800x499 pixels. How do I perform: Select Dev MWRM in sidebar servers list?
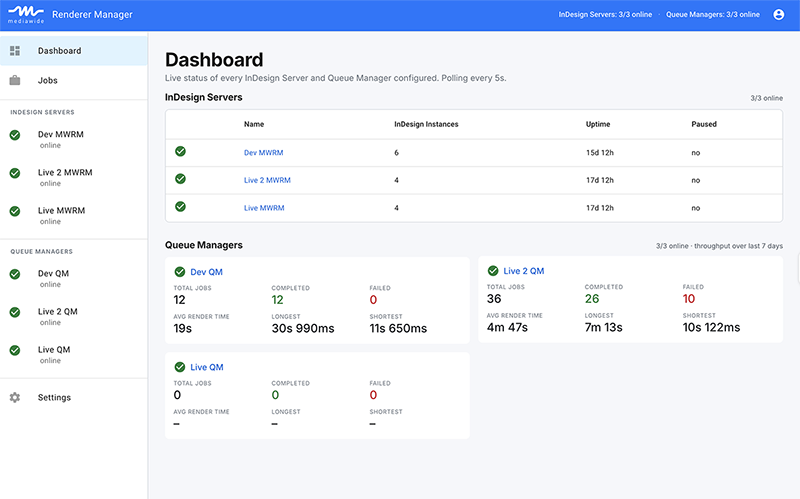73,139
